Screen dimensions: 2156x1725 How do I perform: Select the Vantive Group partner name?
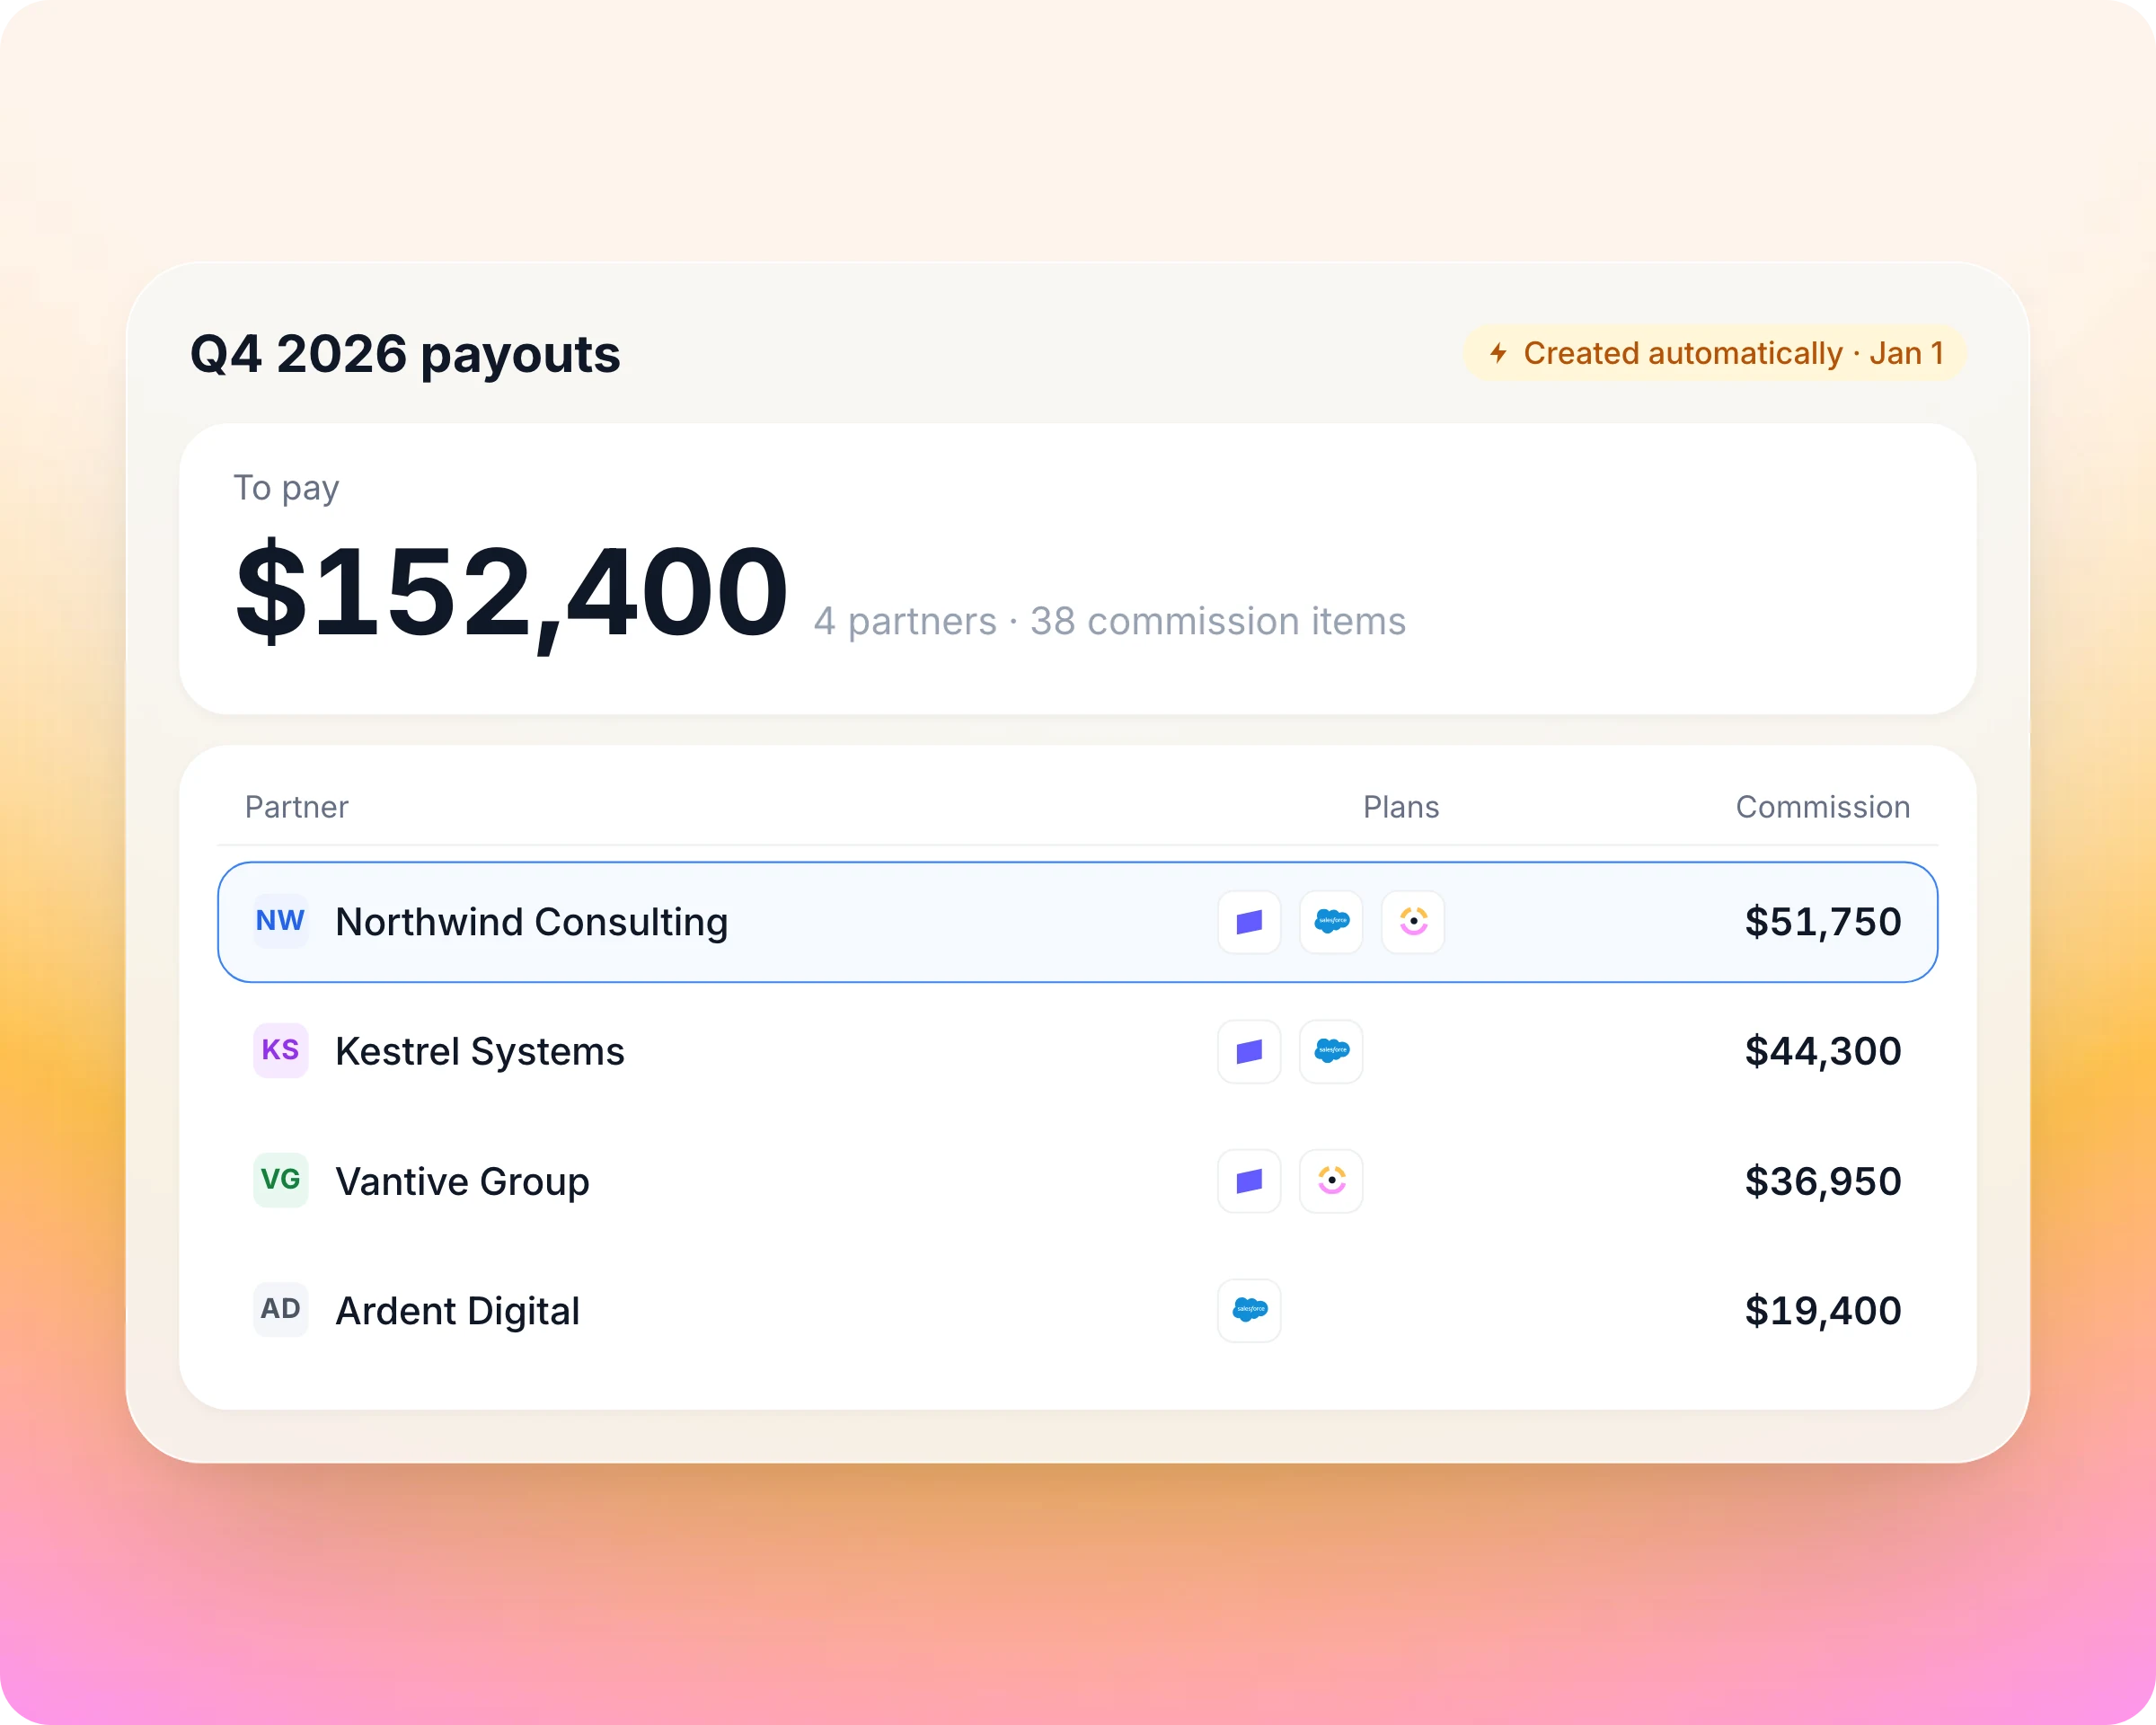[462, 1181]
